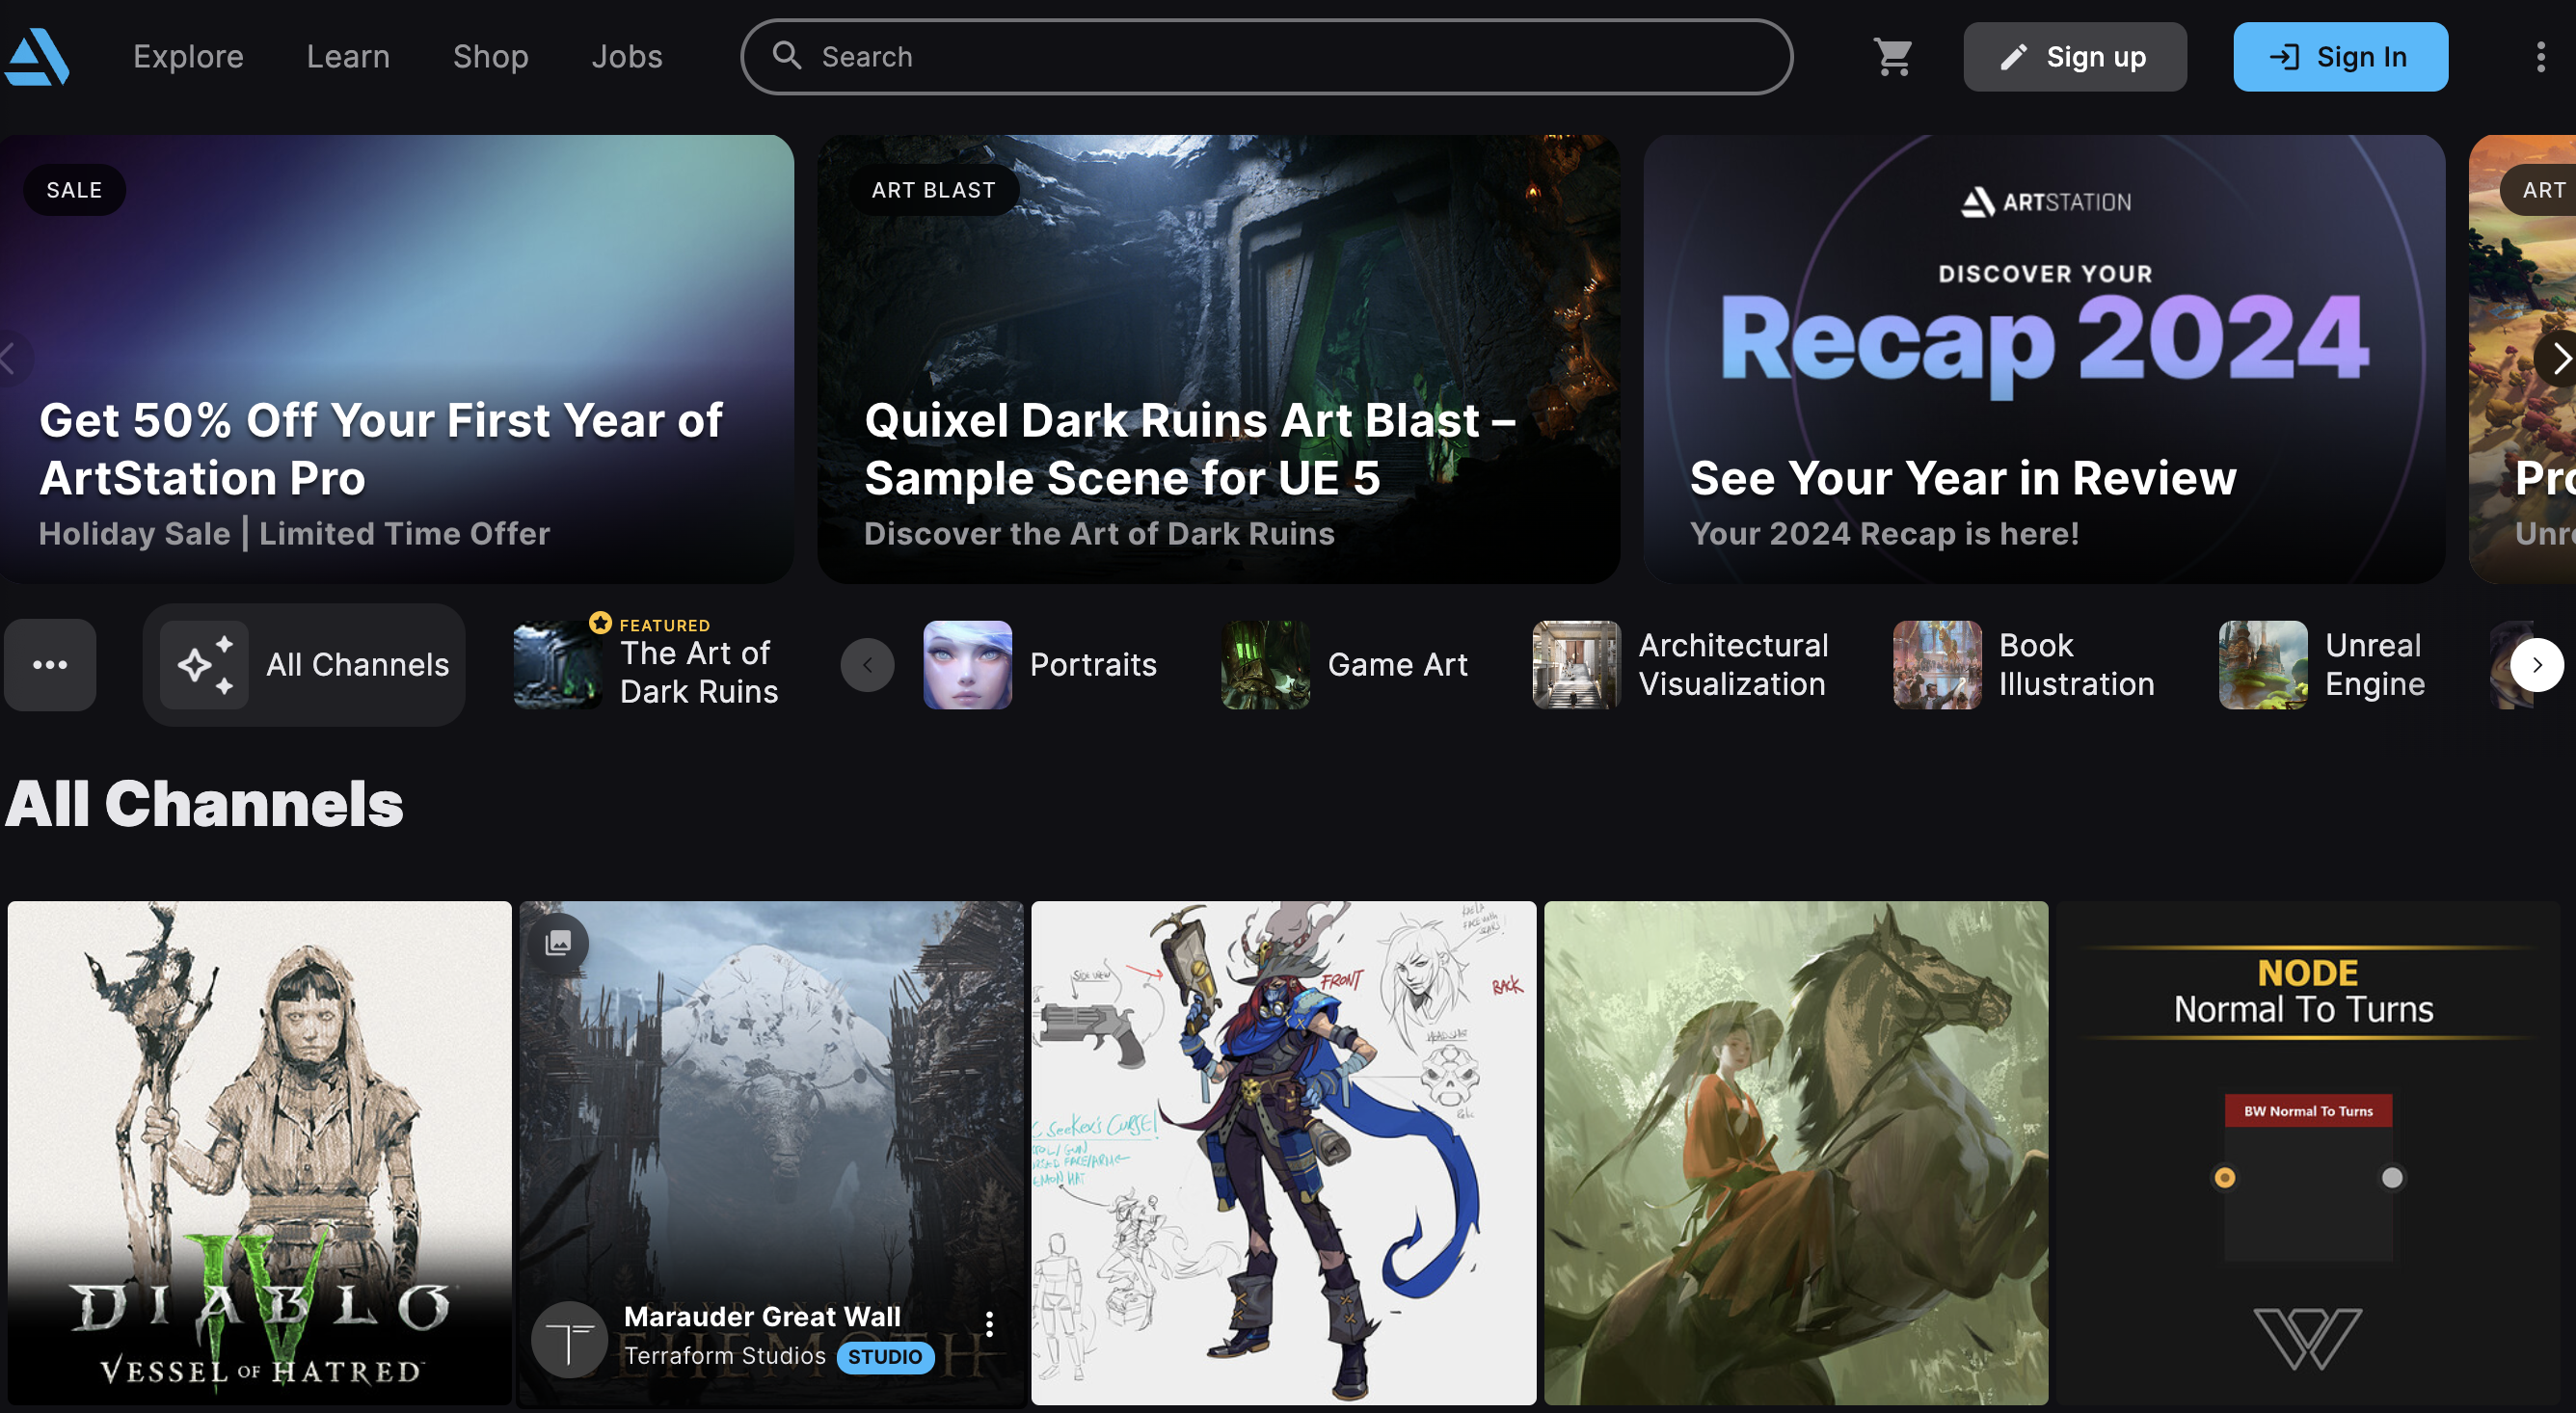This screenshot has width=2576, height=1413.
Task: Open the Recap 2024 Year in Review banner
Action: pos(2044,359)
